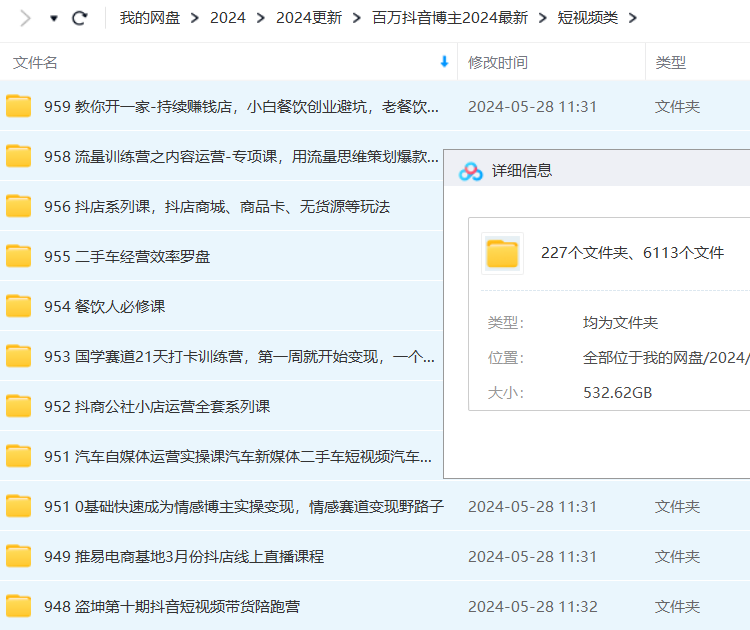Click the Baidu Netdisk logo in 详细信息 dialog
The width and height of the screenshot is (750, 630).
[471, 171]
